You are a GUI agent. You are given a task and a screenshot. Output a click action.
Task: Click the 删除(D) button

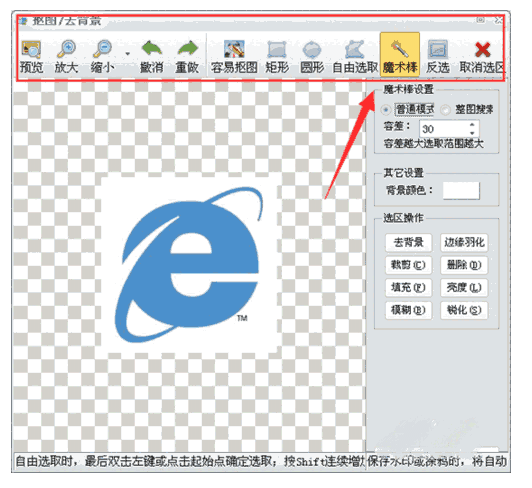[x=464, y=265]
